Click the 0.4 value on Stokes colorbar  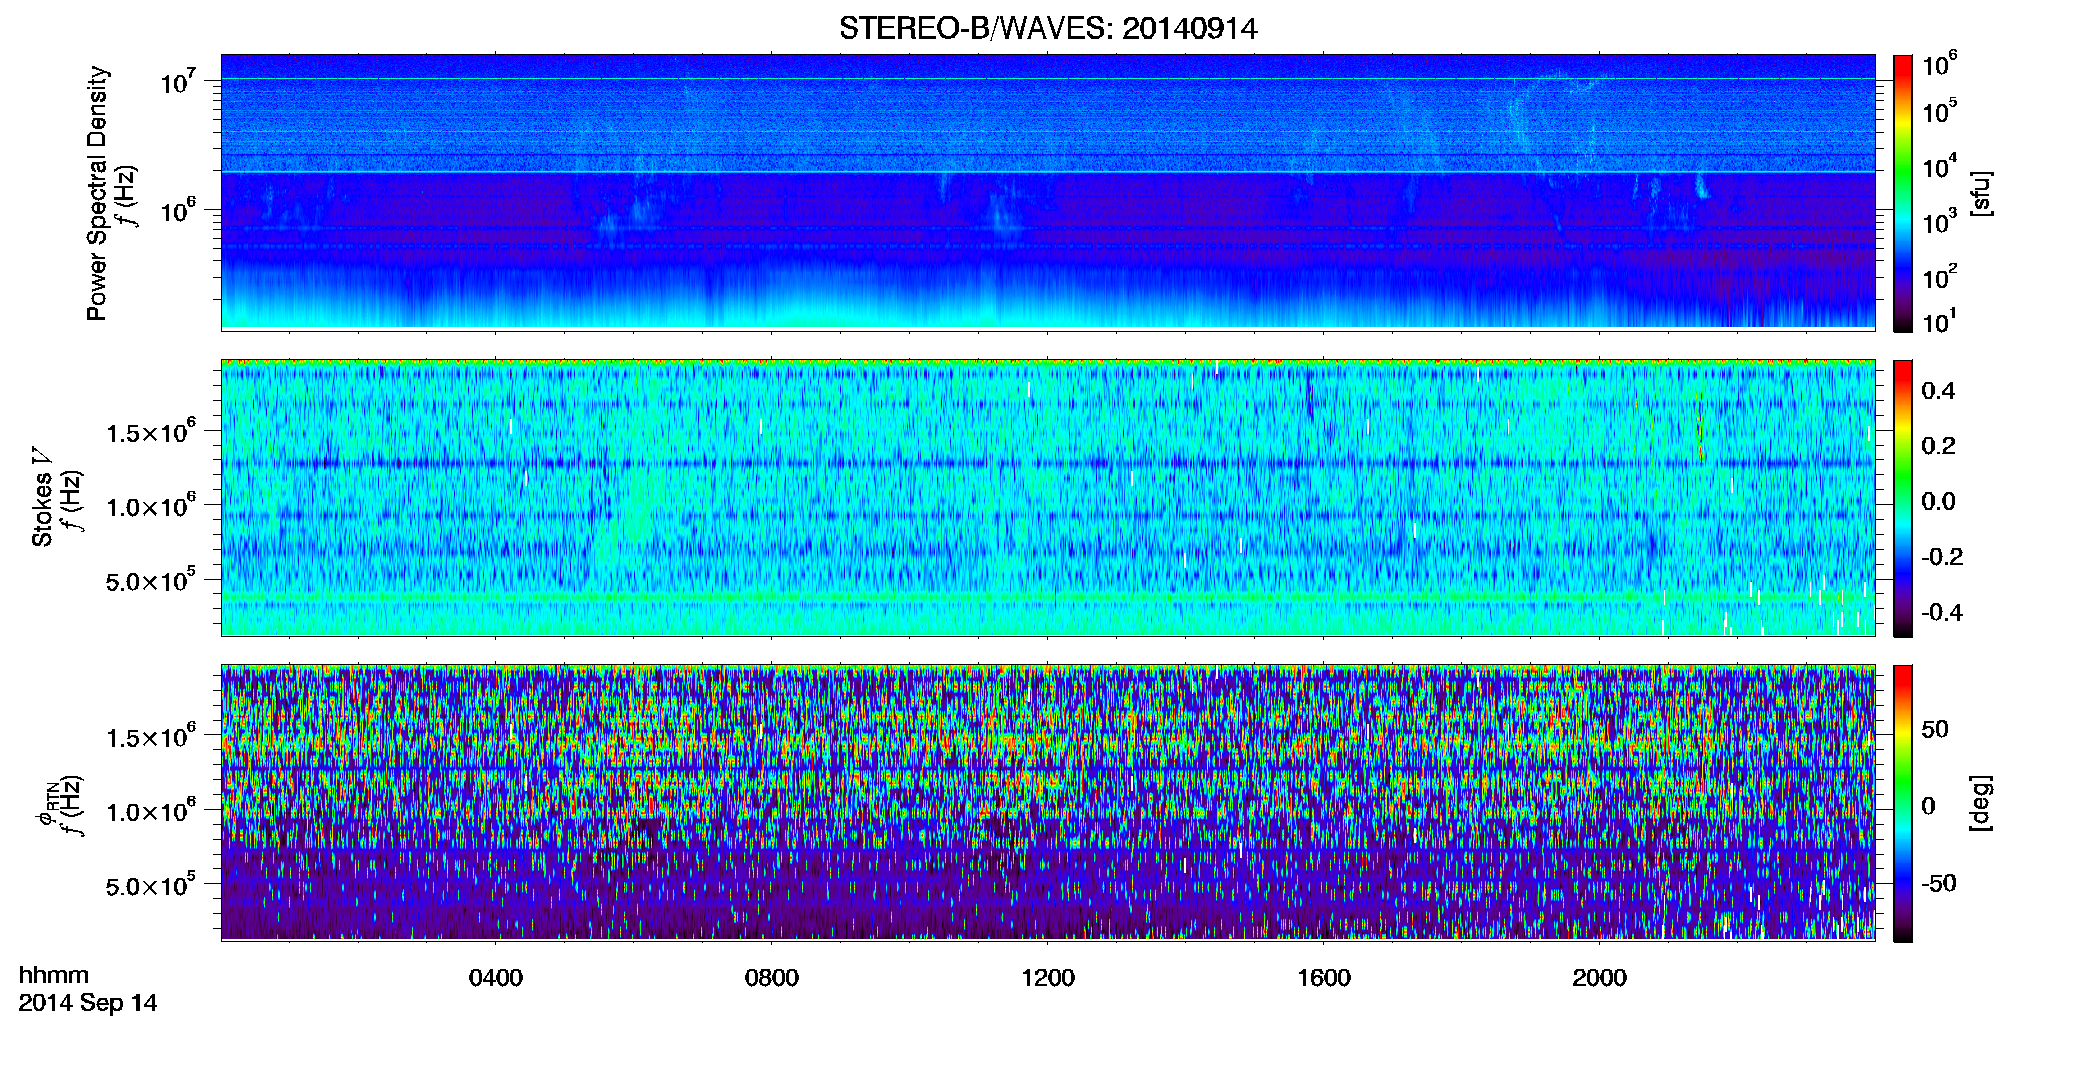[1938, 391]
